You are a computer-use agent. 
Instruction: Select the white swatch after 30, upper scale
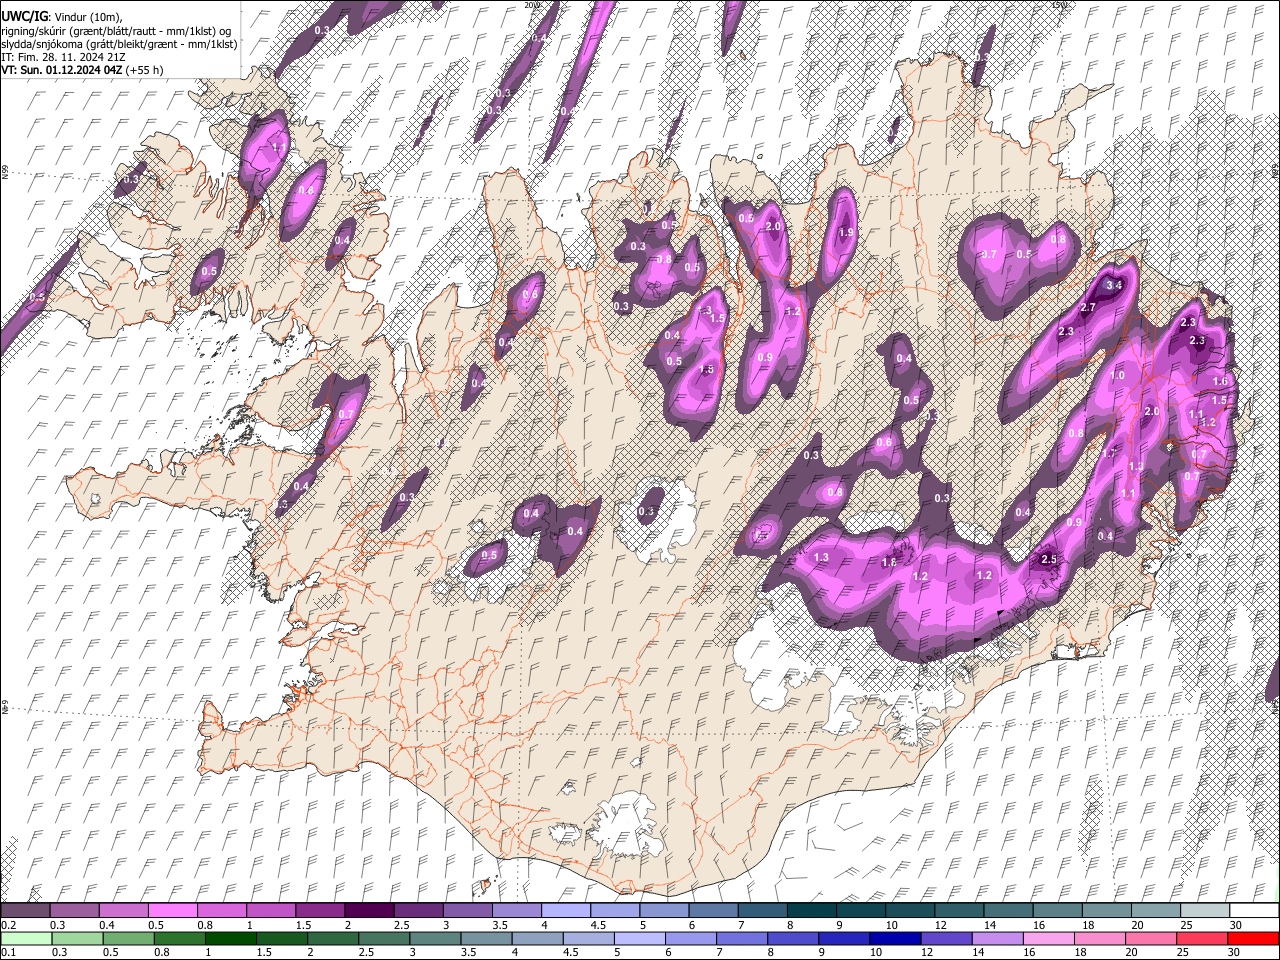1252,911
